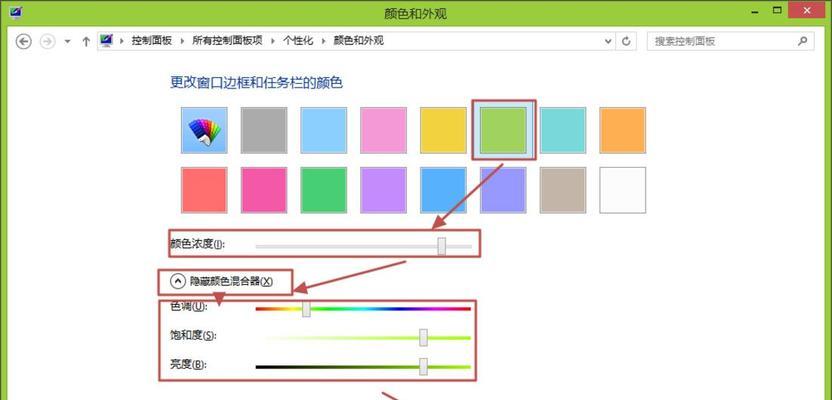
Task: Click the 饱和度 saturation slider handle
Action: pos(423,337)
